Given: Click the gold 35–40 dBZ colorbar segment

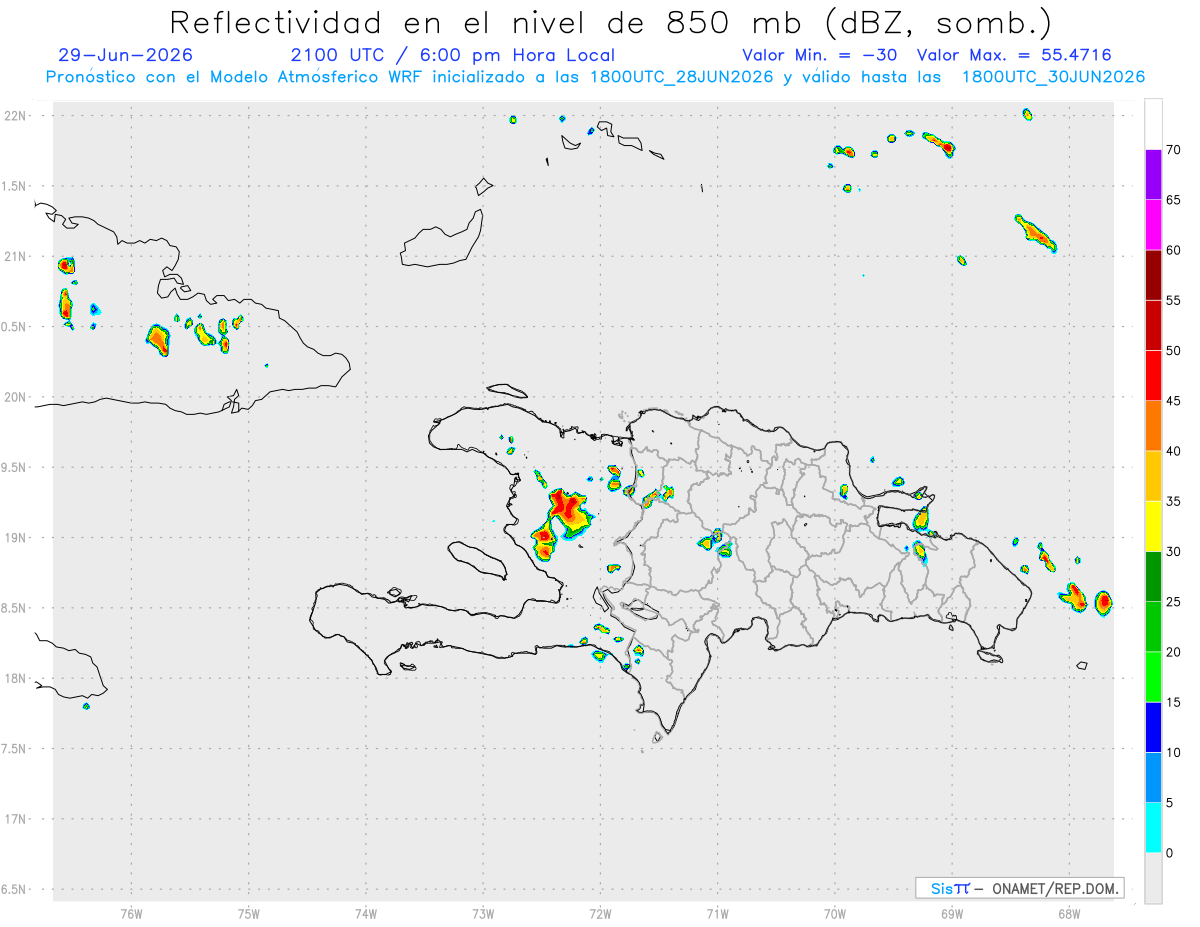Looking at the screenshot, I should (x=1153, y=476).
